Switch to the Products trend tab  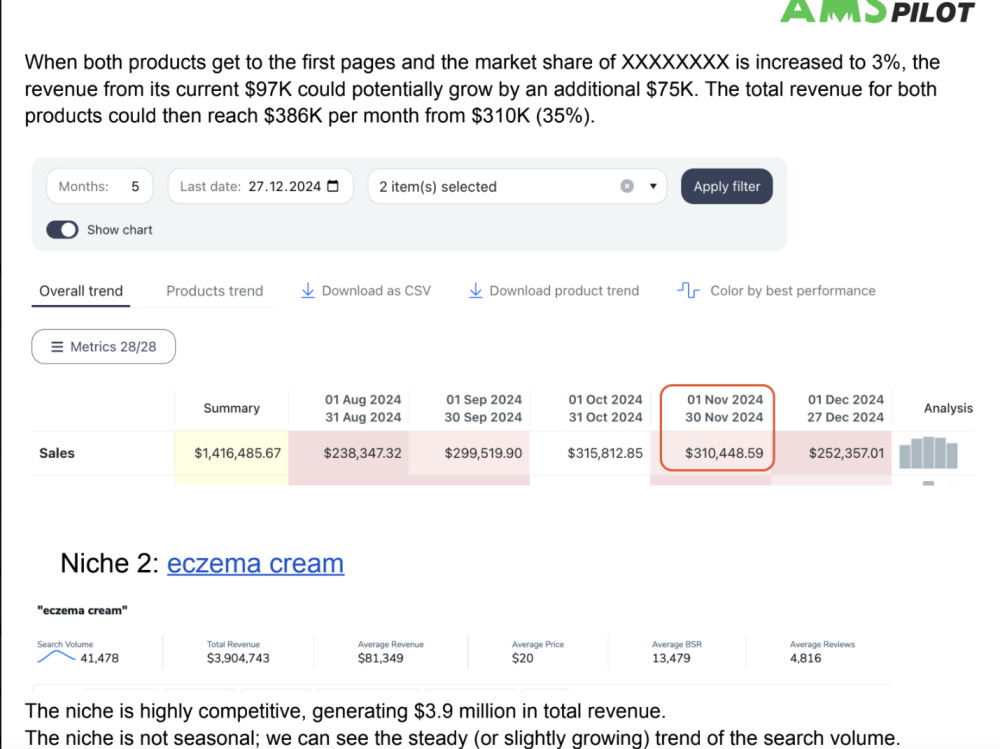point(214,291)
